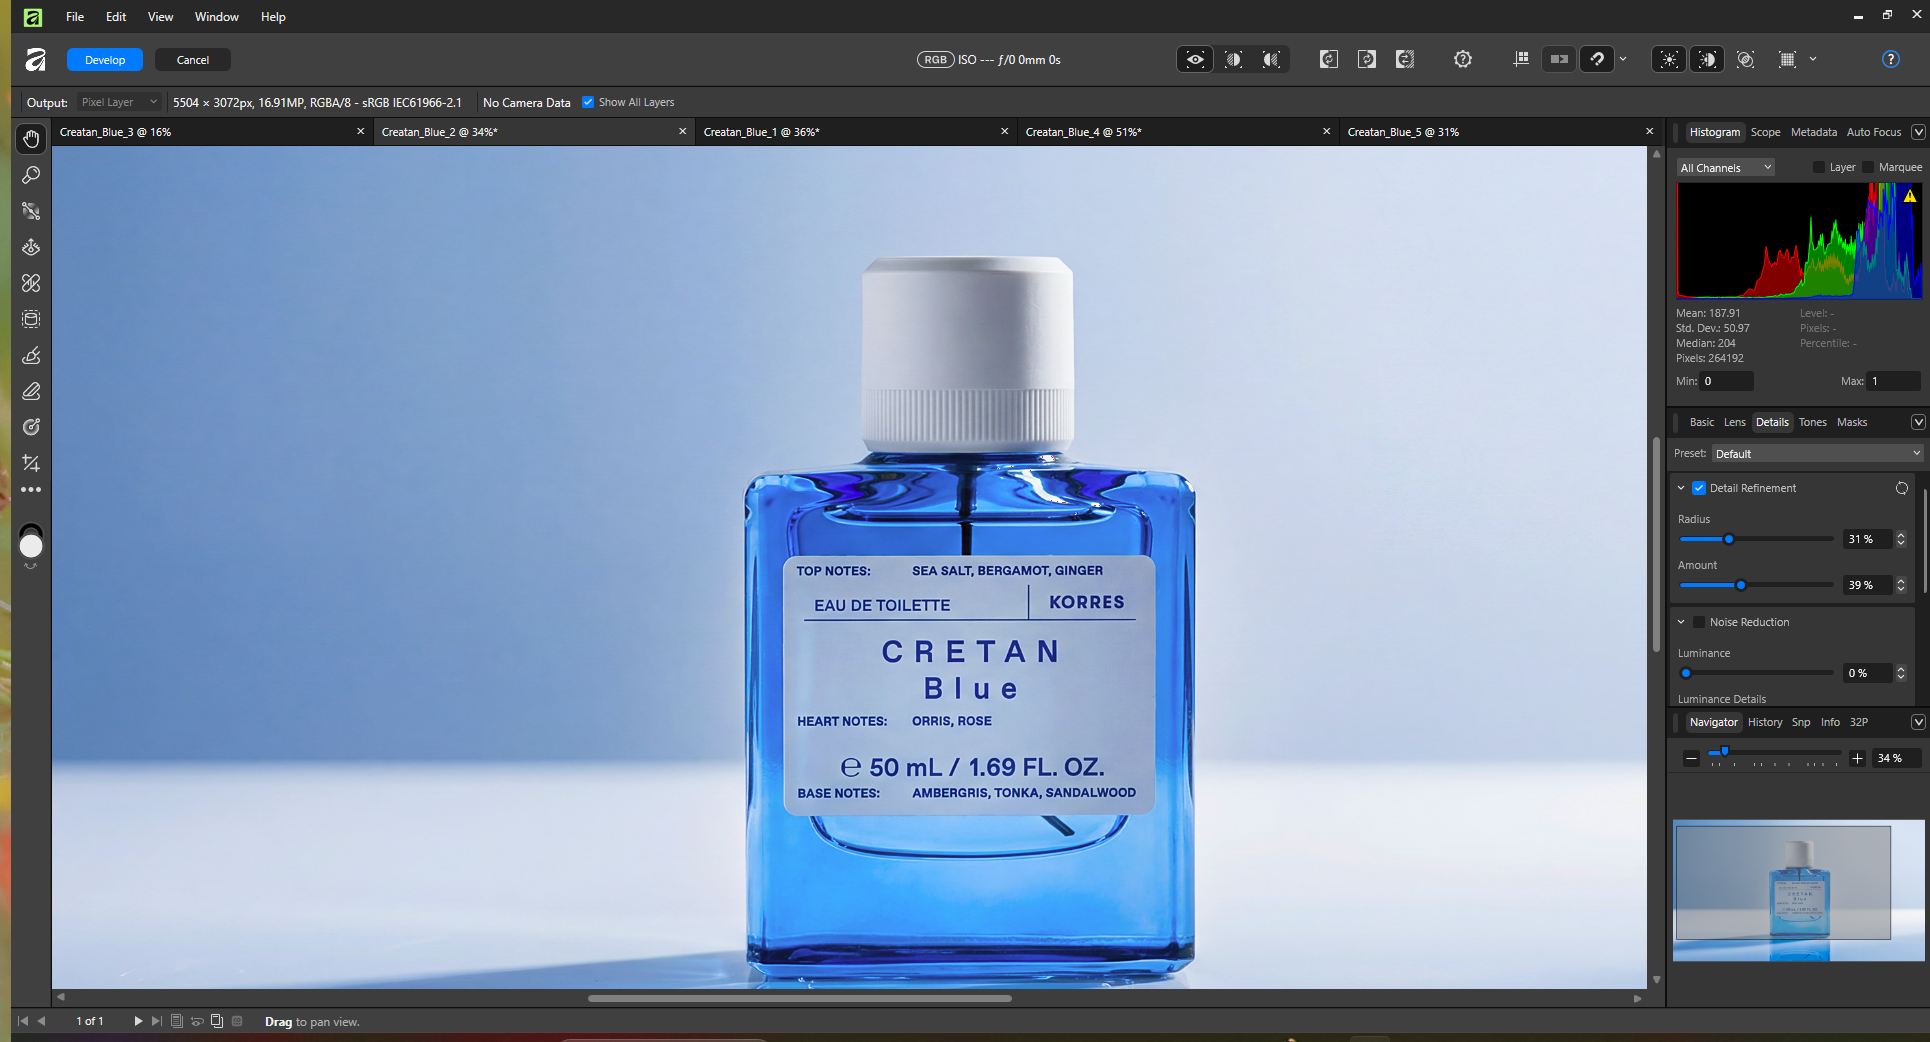Open the Edit menu
1930x1042 pixels.
click(116, 17)
